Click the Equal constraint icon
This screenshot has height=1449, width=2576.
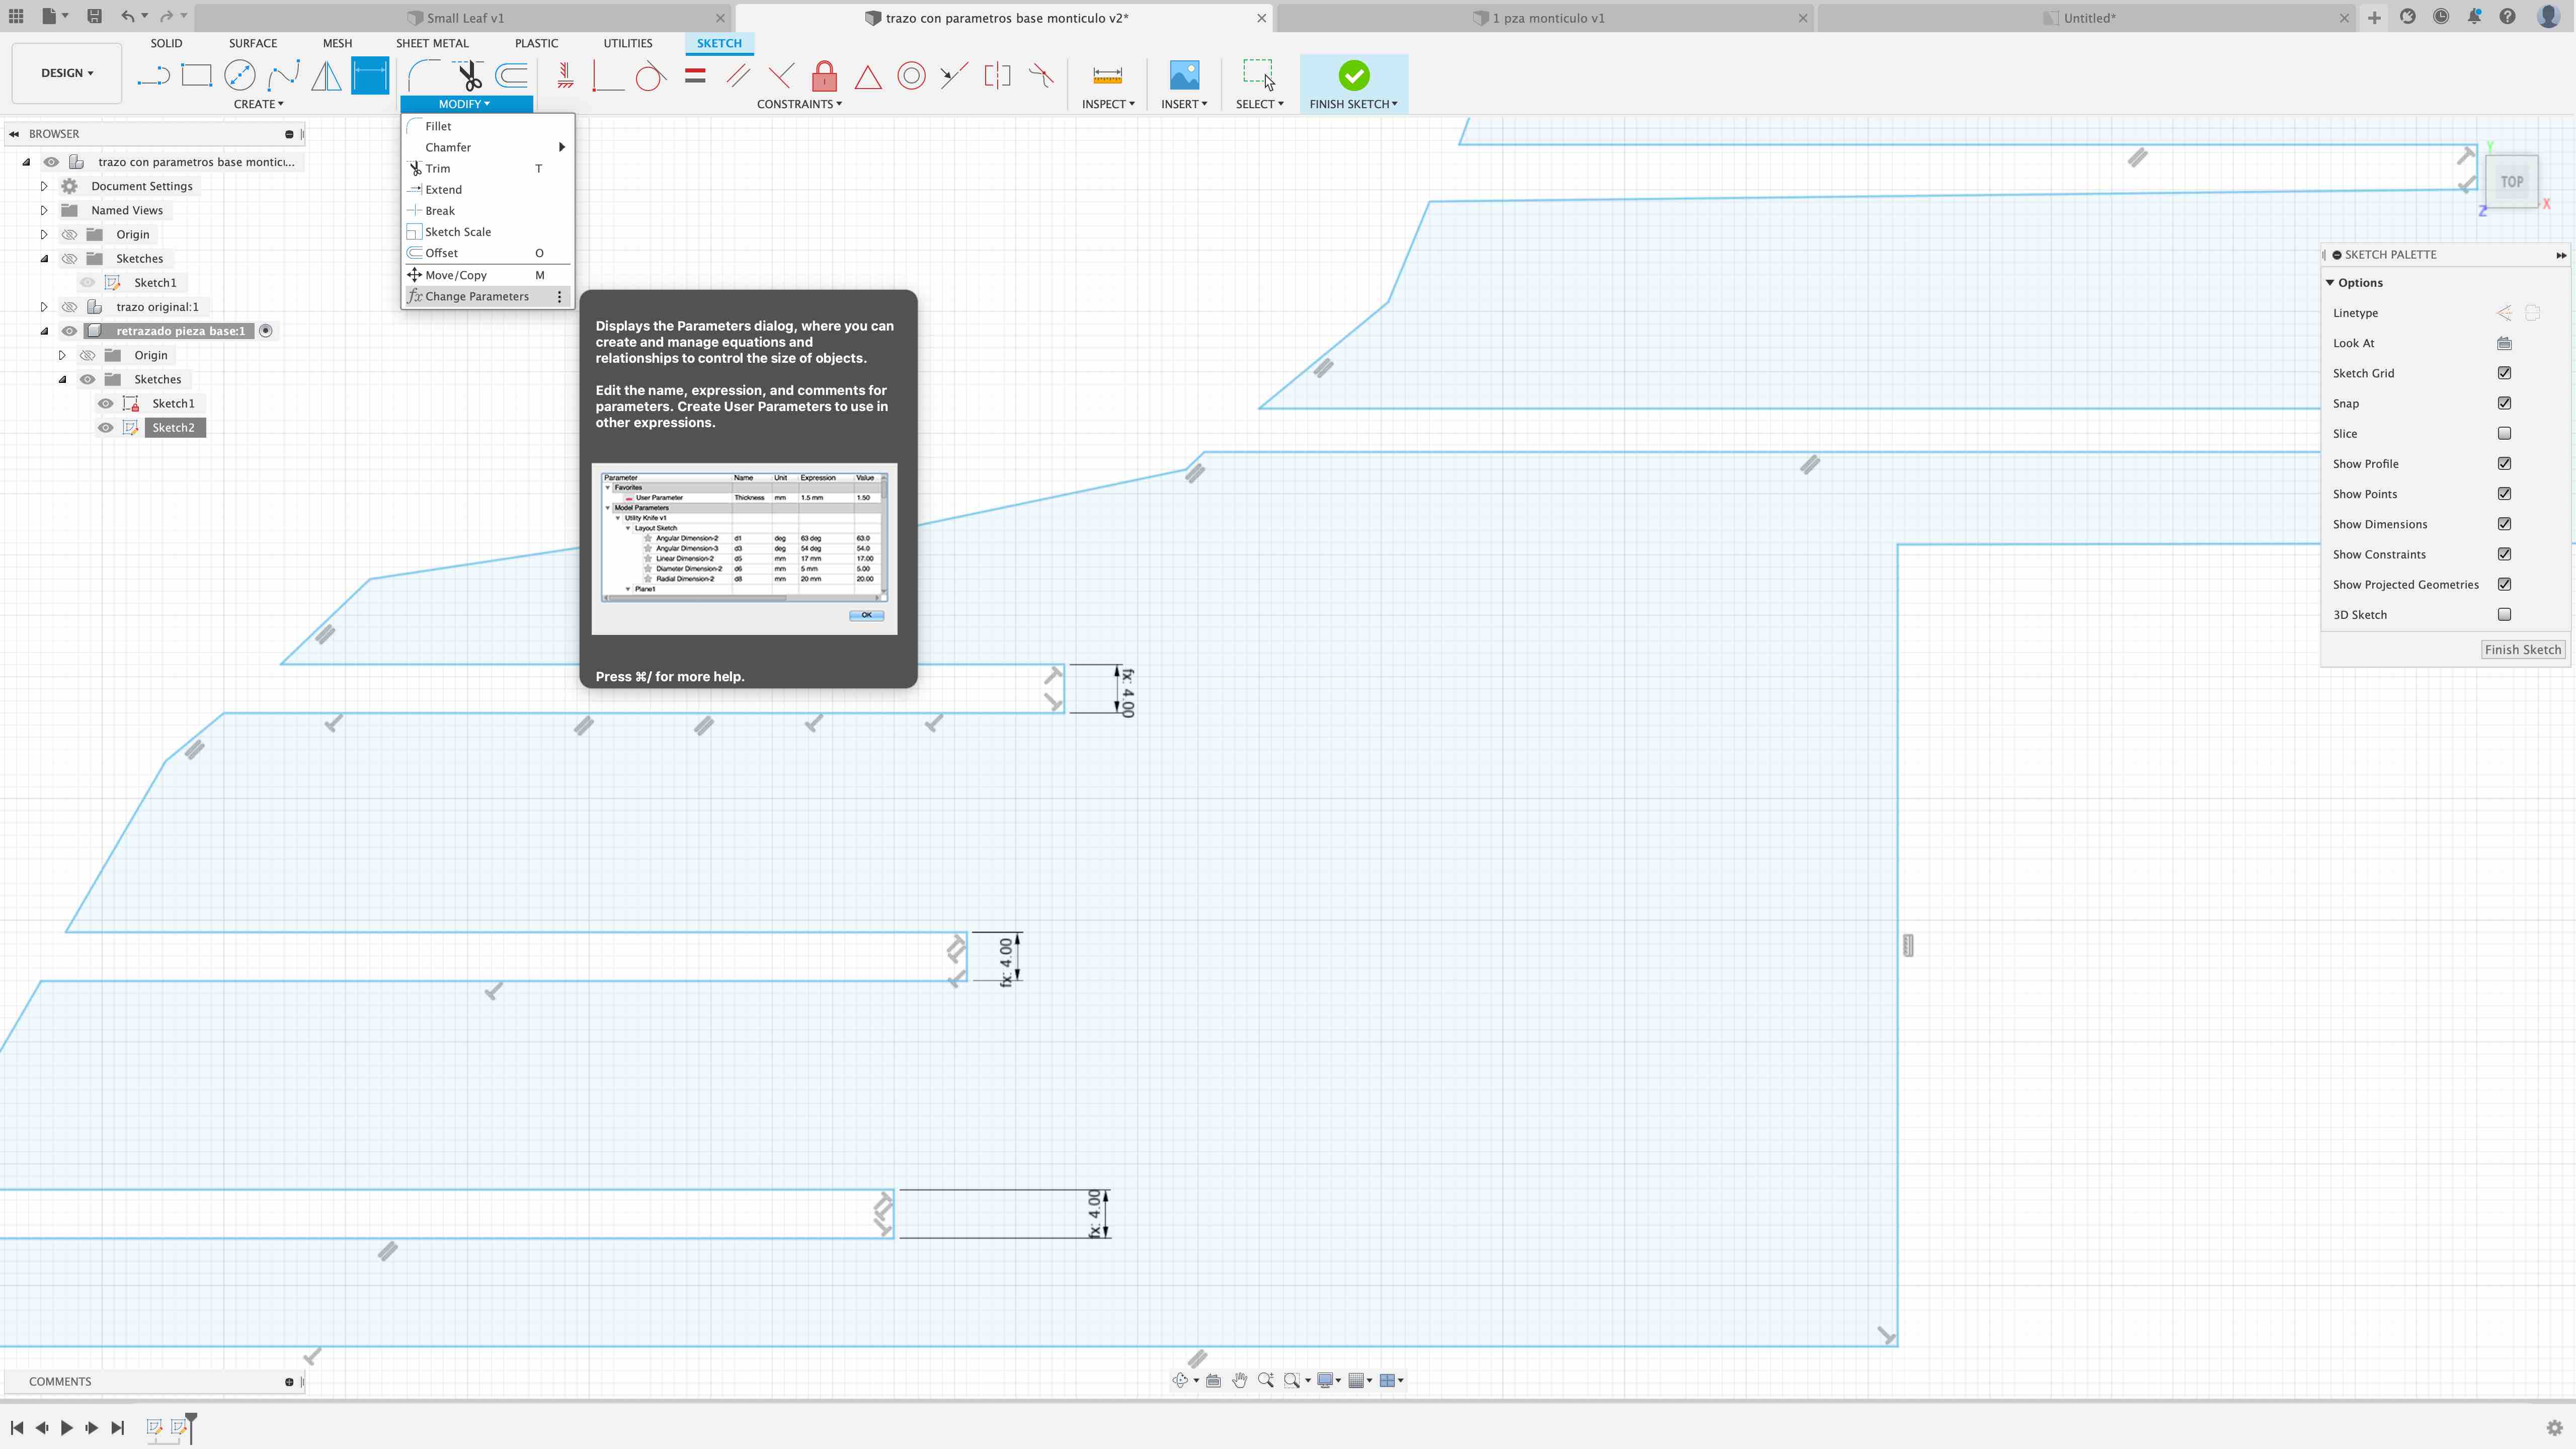(695, 76)
